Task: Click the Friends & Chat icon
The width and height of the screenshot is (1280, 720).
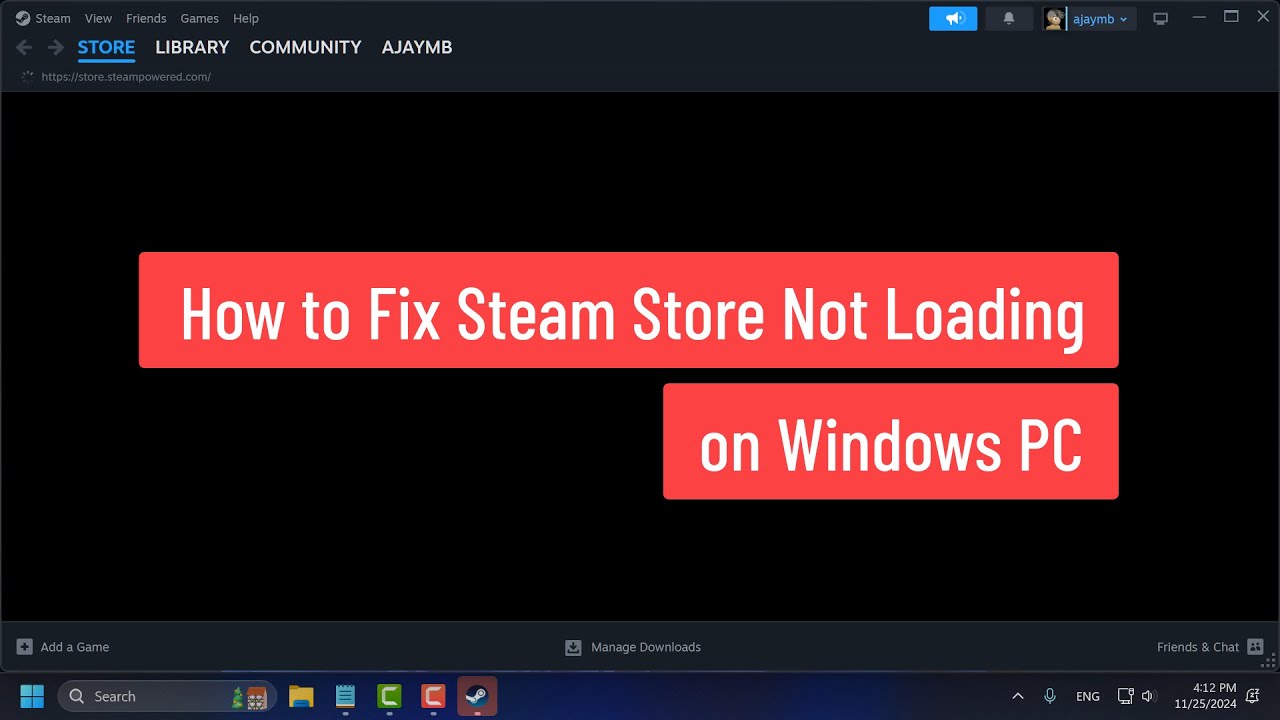Action: click(1256, 647)
